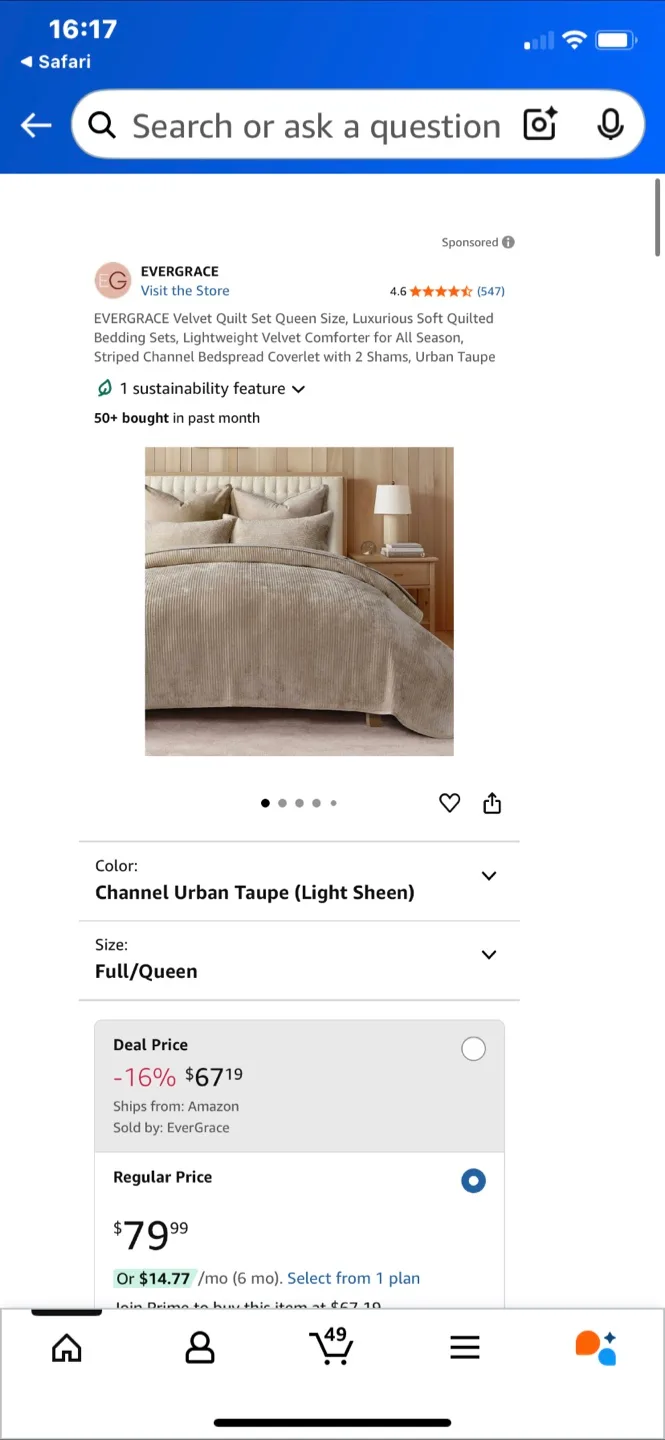This screenshot has width=665, height=1440.
Task: Open the hamburger menu icon
Action: pos(465,1347)
